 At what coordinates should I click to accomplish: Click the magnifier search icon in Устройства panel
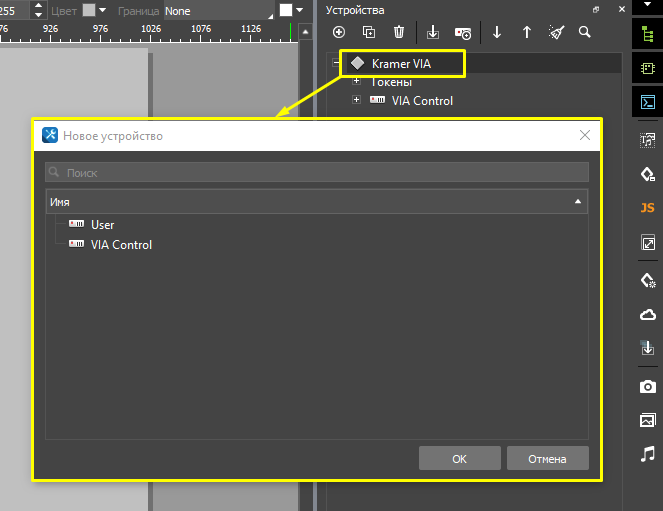tap(585, 32)
